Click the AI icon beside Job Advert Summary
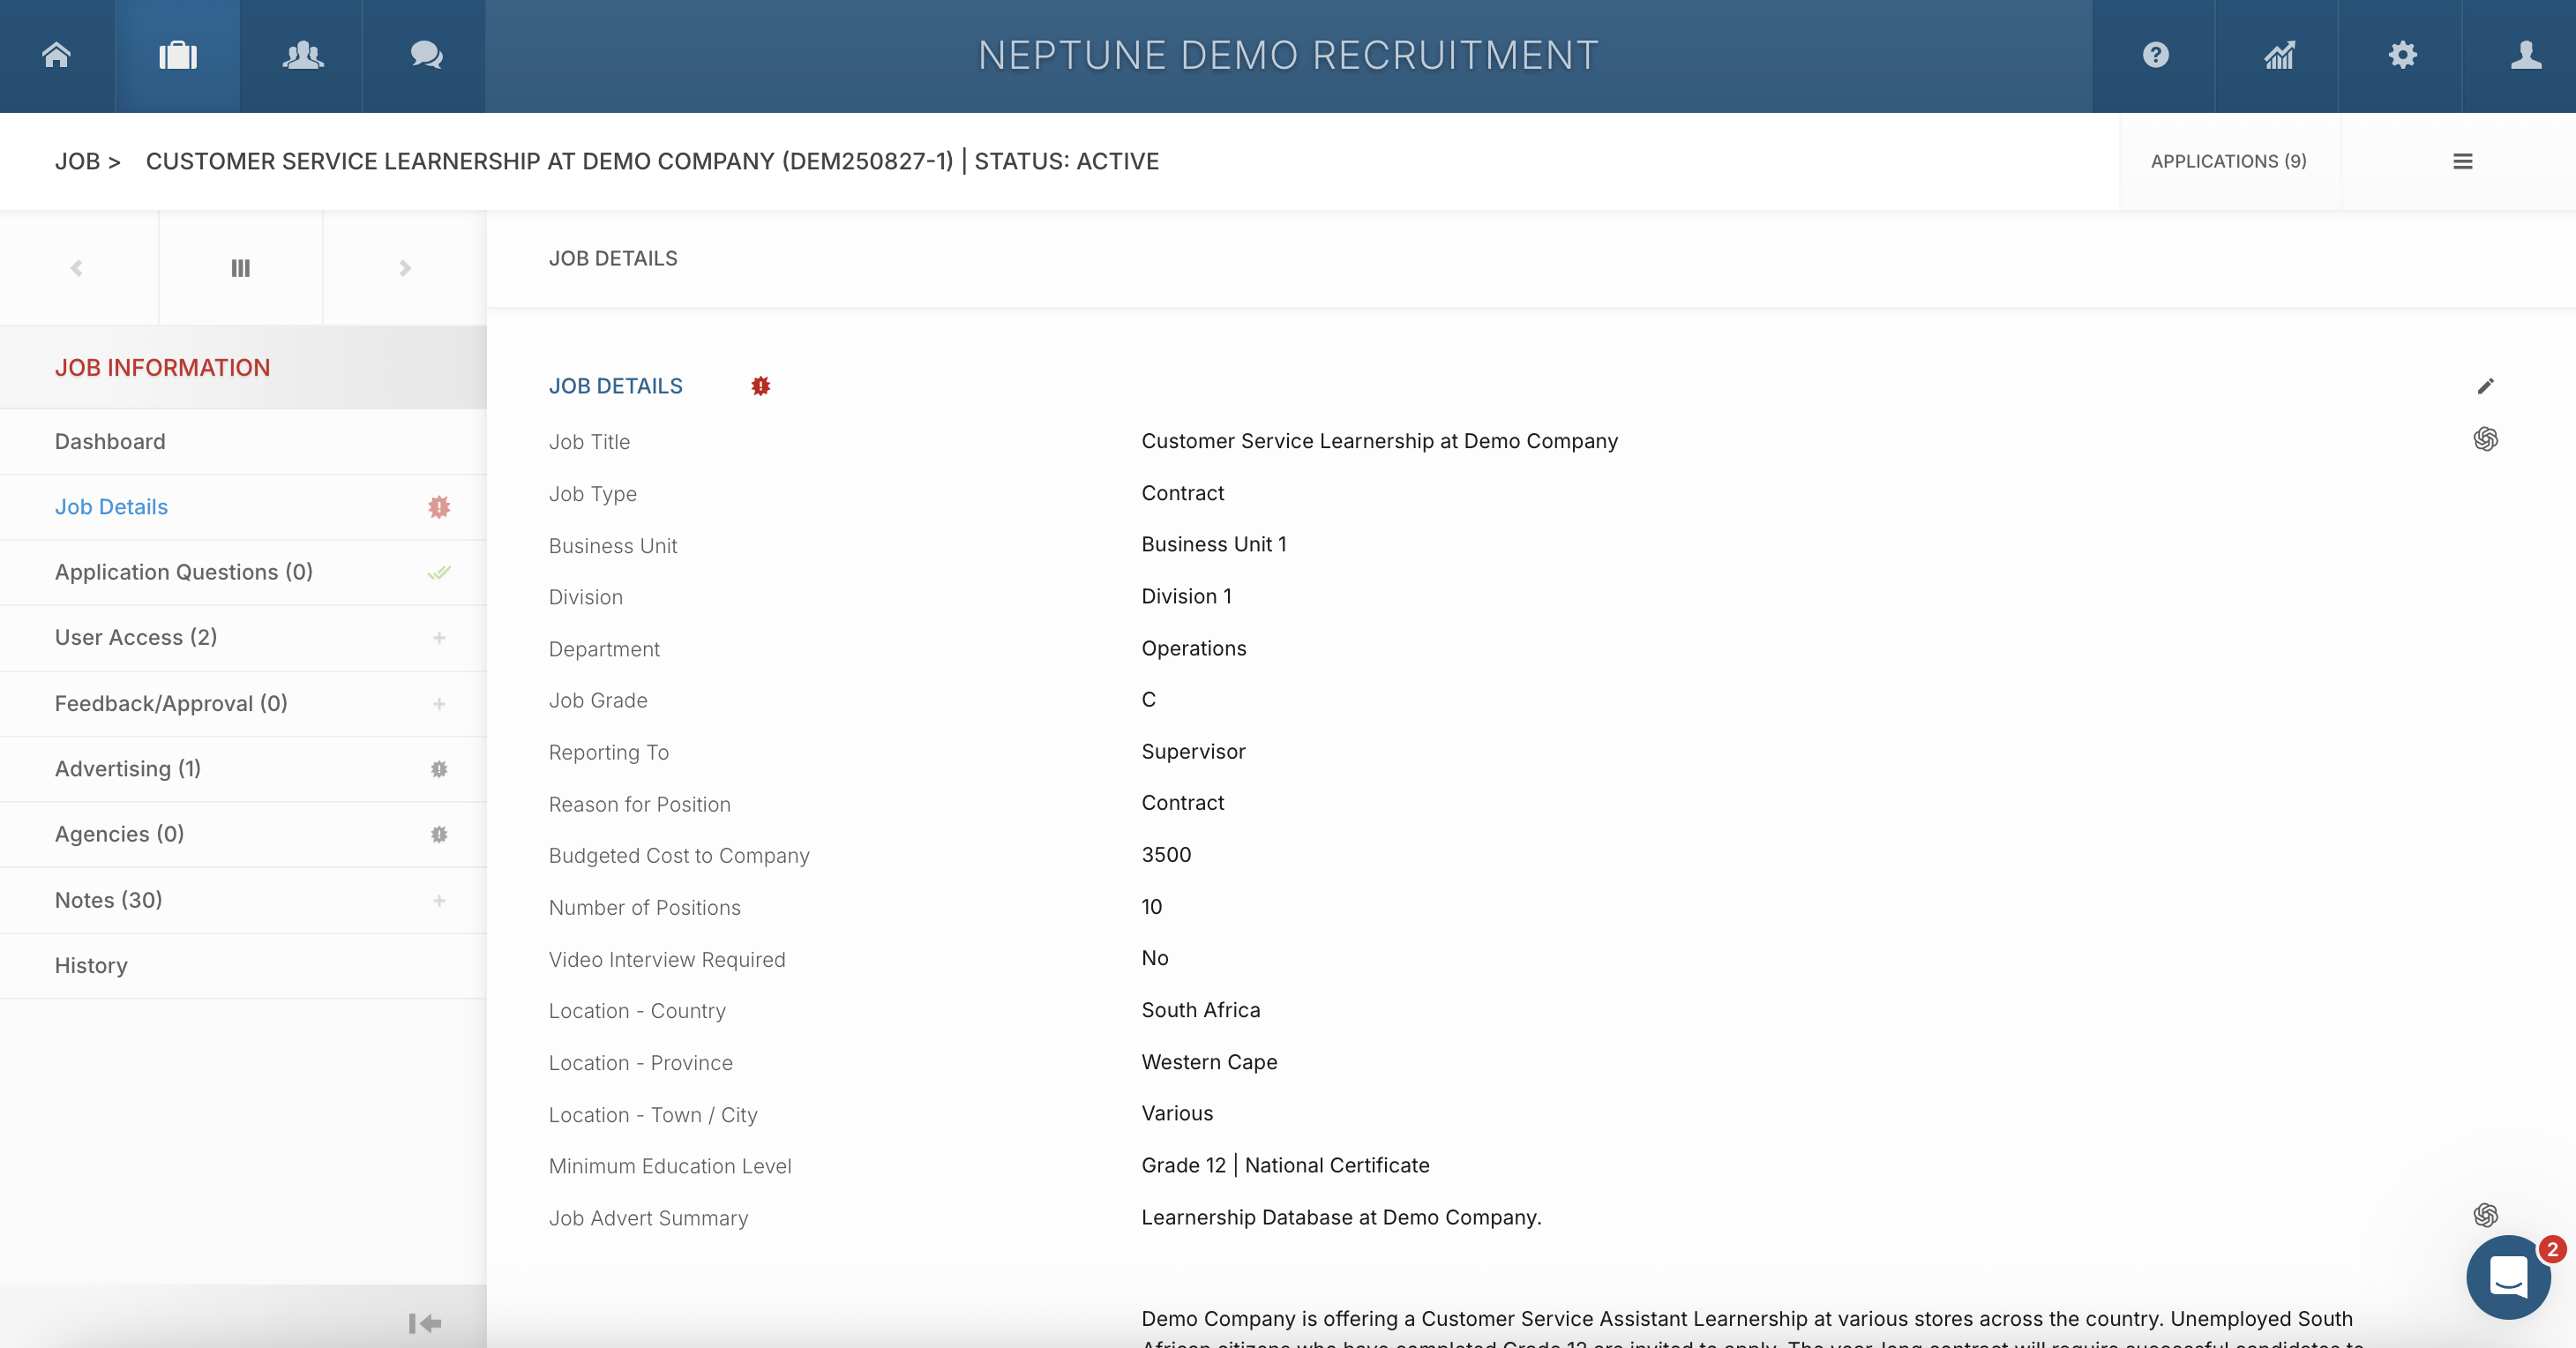This screenshot has height=1348, width=2576. pyautogui.click(x=2487, y=1216)
